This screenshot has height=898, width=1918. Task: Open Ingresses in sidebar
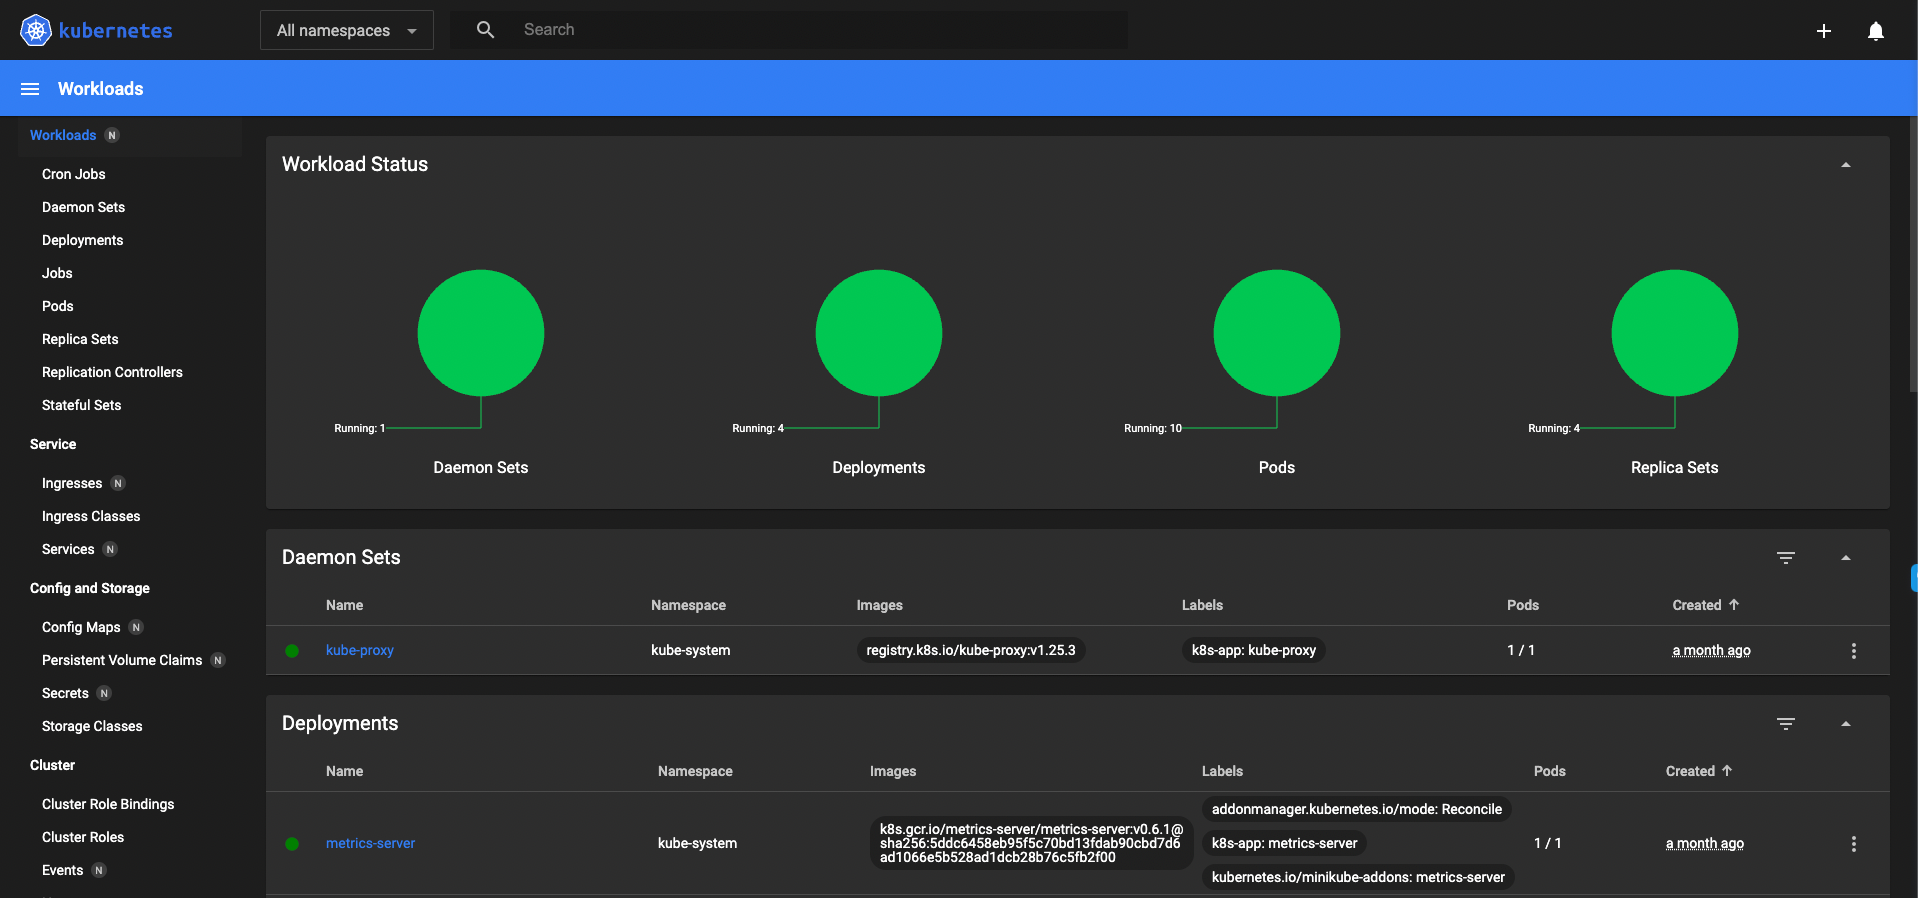[x=72, y=483]
